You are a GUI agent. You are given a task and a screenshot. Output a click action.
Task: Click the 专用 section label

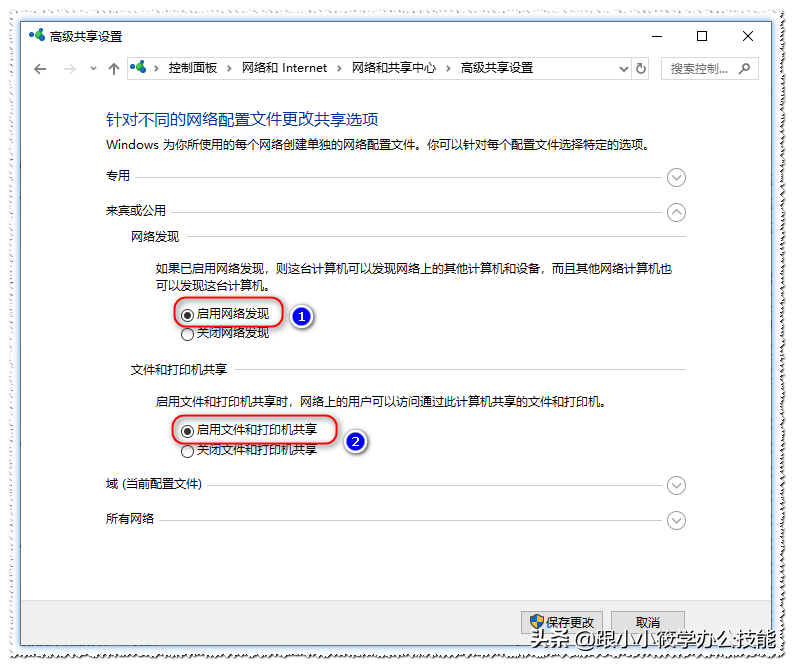pos(118,176)
